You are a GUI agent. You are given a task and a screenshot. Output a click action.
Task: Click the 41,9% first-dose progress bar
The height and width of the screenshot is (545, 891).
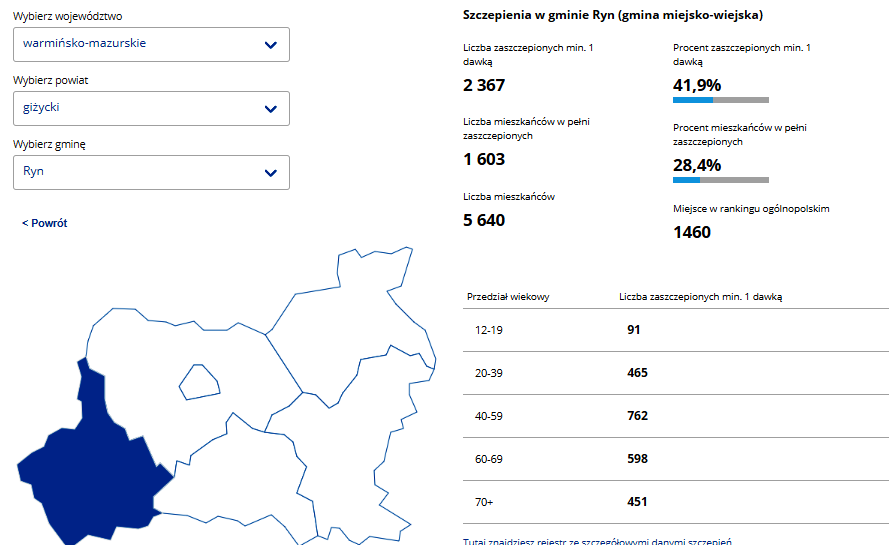coord(720,100)
